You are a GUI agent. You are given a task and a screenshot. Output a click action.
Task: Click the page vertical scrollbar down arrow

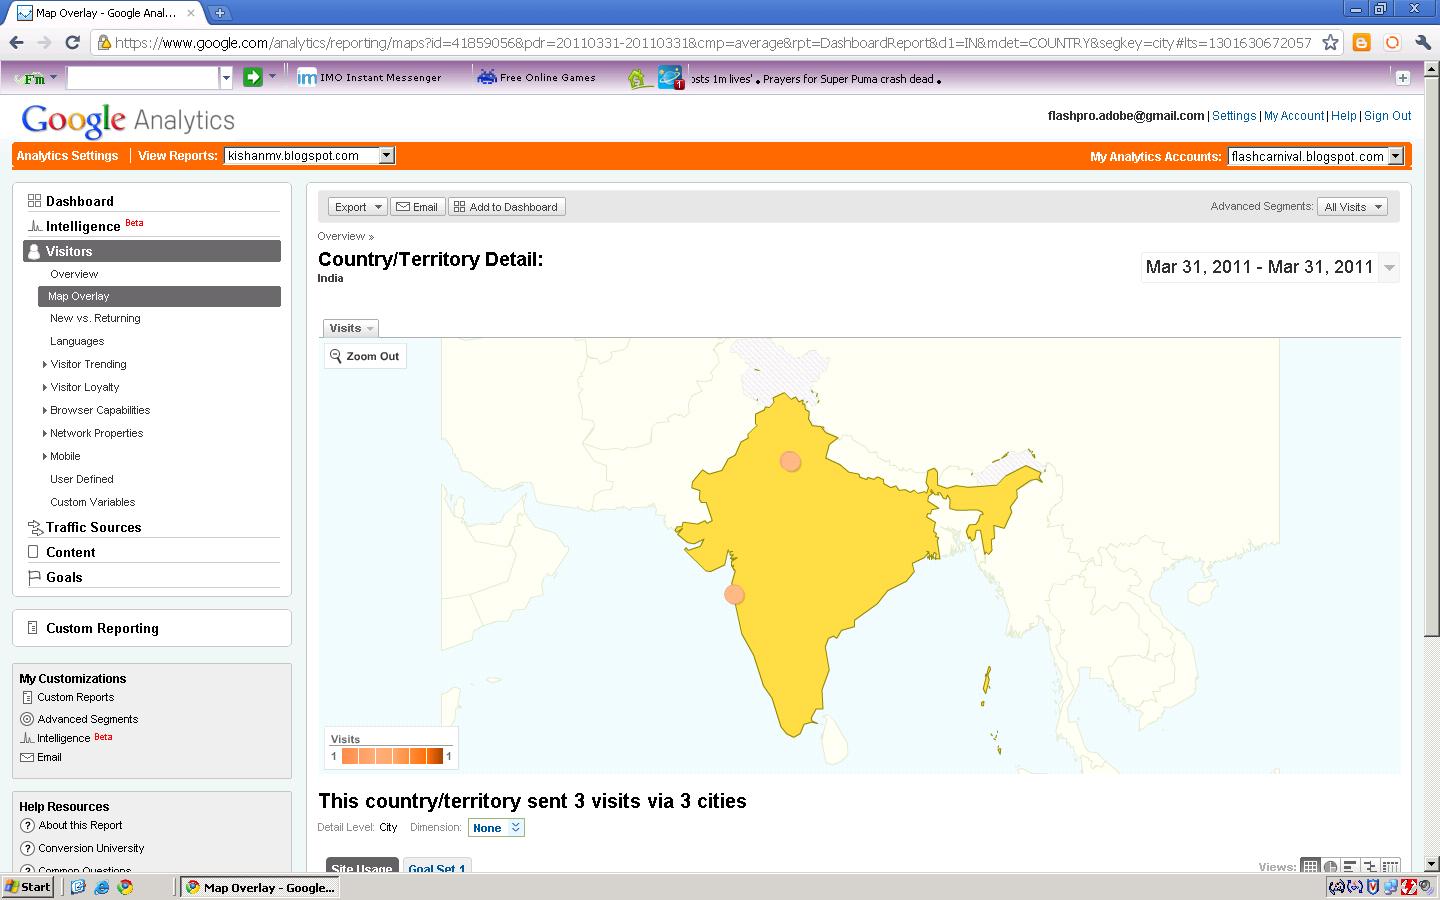(1431, 863)
